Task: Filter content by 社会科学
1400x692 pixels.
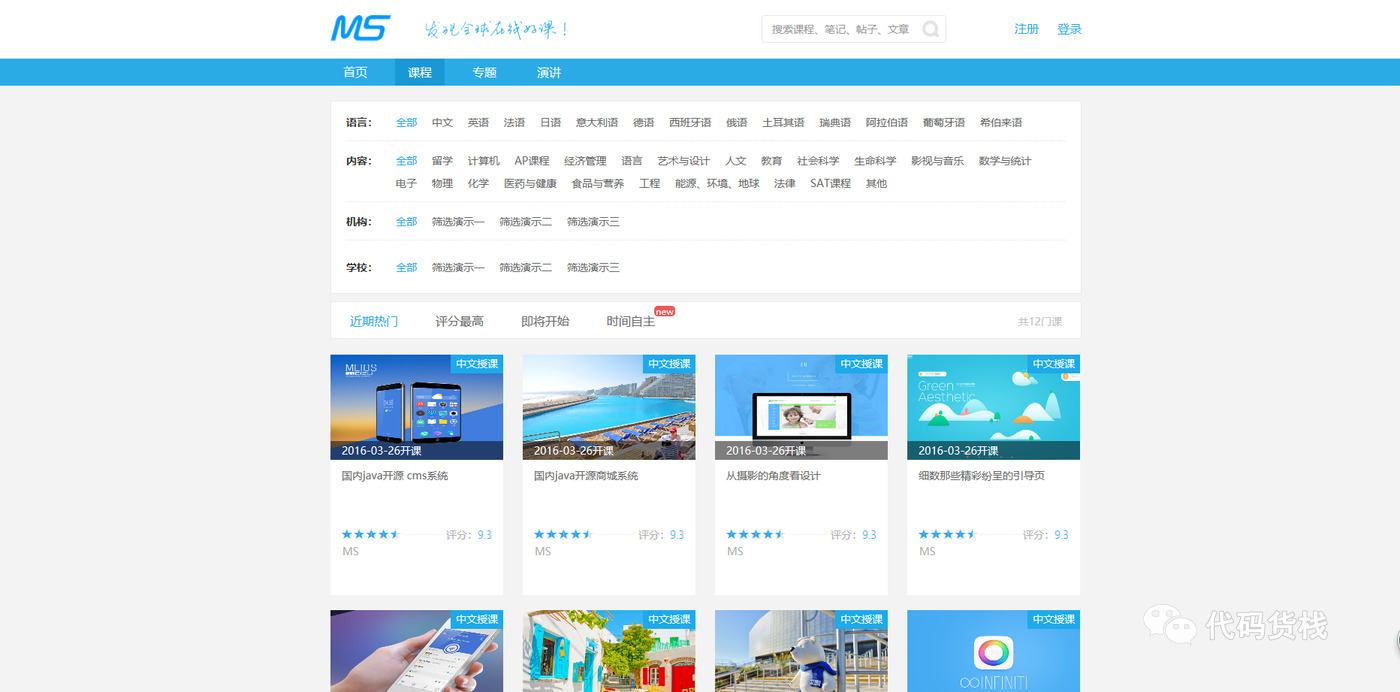Action: click(x=818, y=160)
